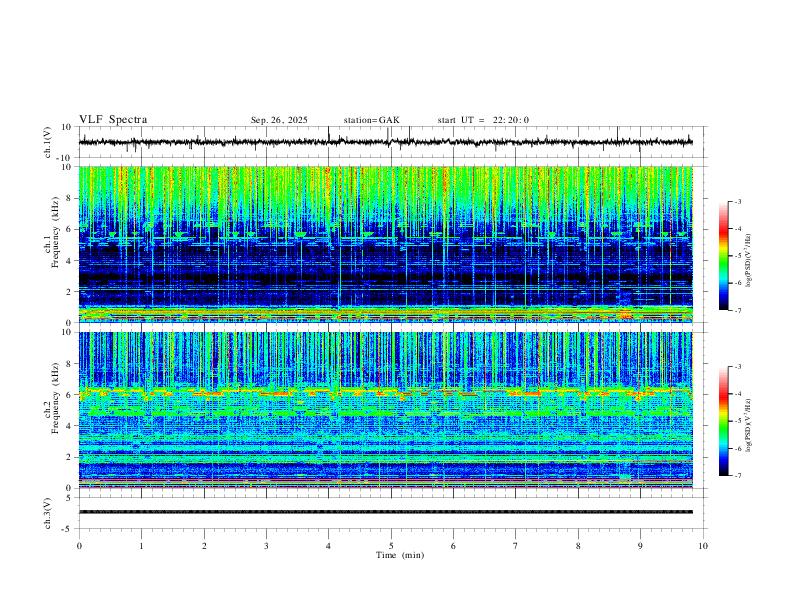Click lower colorbar log(PSD) label
Image resolution: width=792 pixels, height=612 pixels.
pos(749,425)
